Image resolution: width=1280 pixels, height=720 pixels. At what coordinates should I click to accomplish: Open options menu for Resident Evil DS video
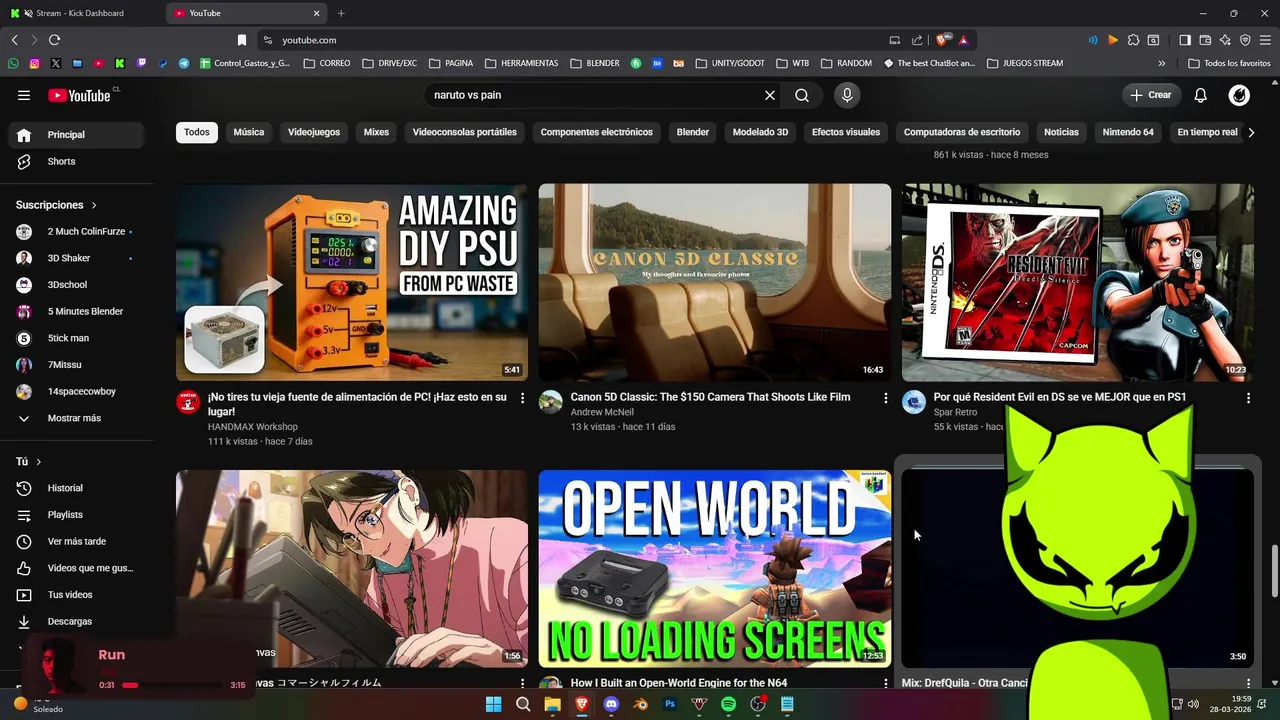coord(1248,398)
